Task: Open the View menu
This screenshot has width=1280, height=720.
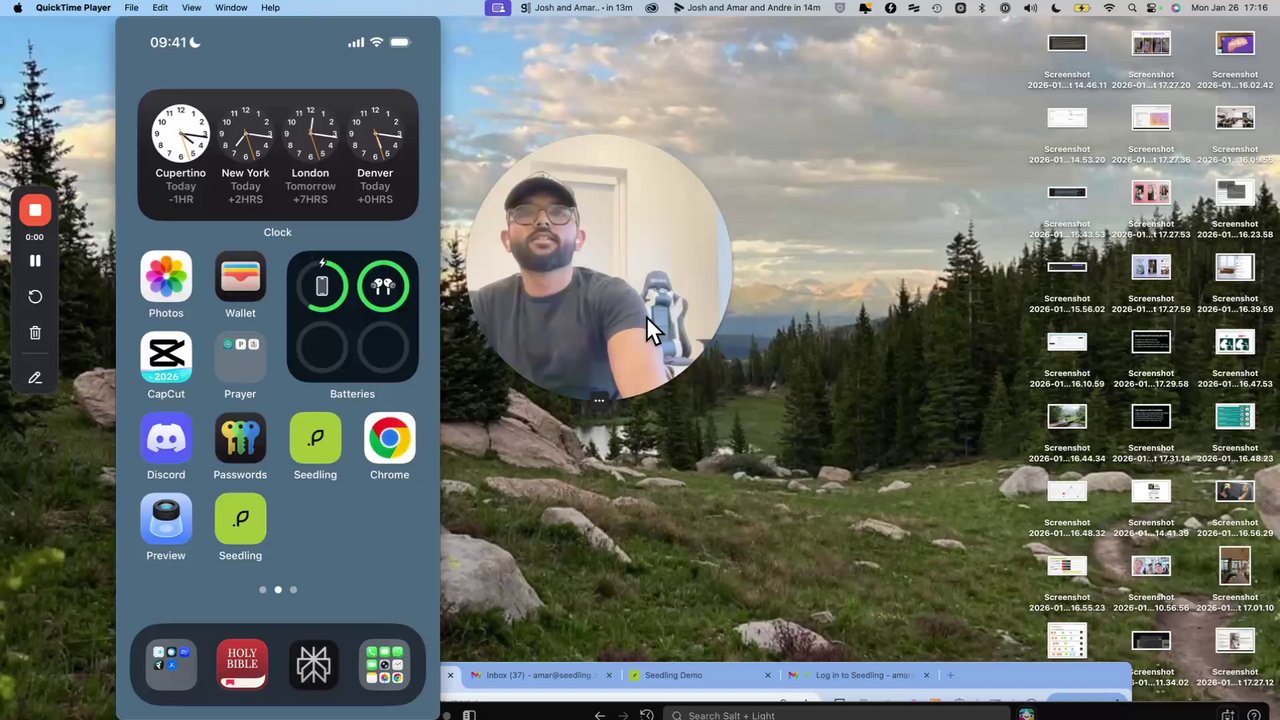Action: [x=191, y=8]
